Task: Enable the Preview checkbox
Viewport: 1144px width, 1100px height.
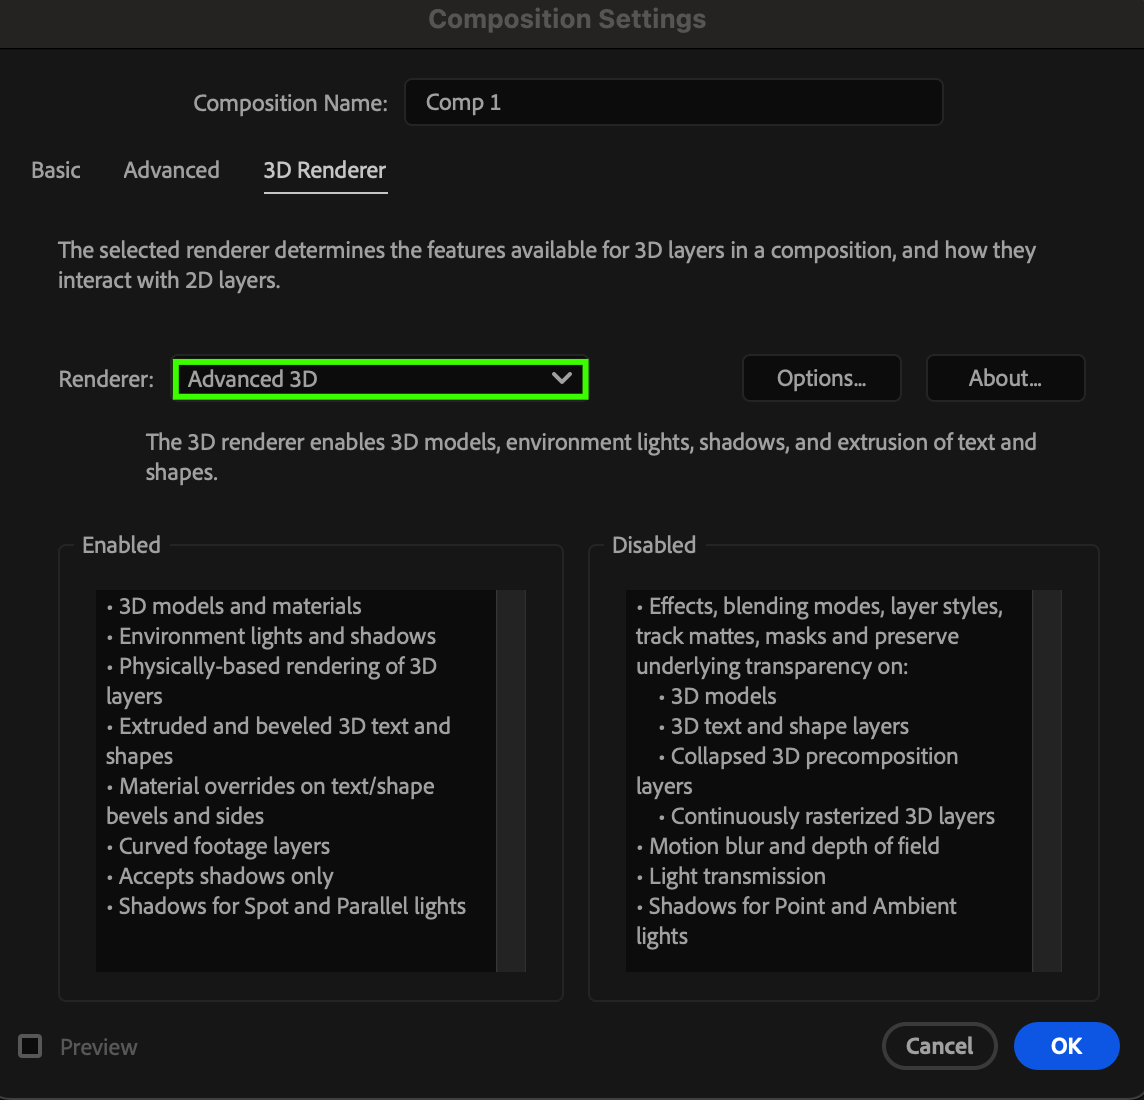Action: (x=31, y=1046)
